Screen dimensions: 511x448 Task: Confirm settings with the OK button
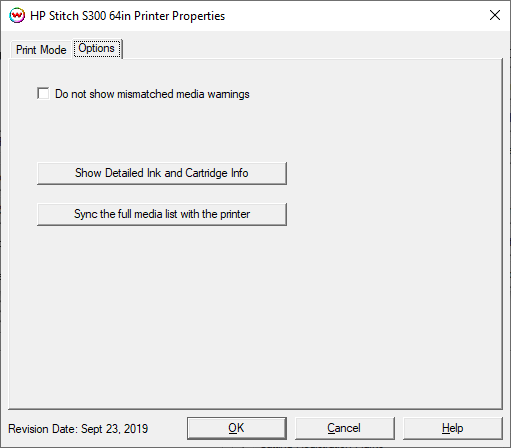(x=237, y=428)
